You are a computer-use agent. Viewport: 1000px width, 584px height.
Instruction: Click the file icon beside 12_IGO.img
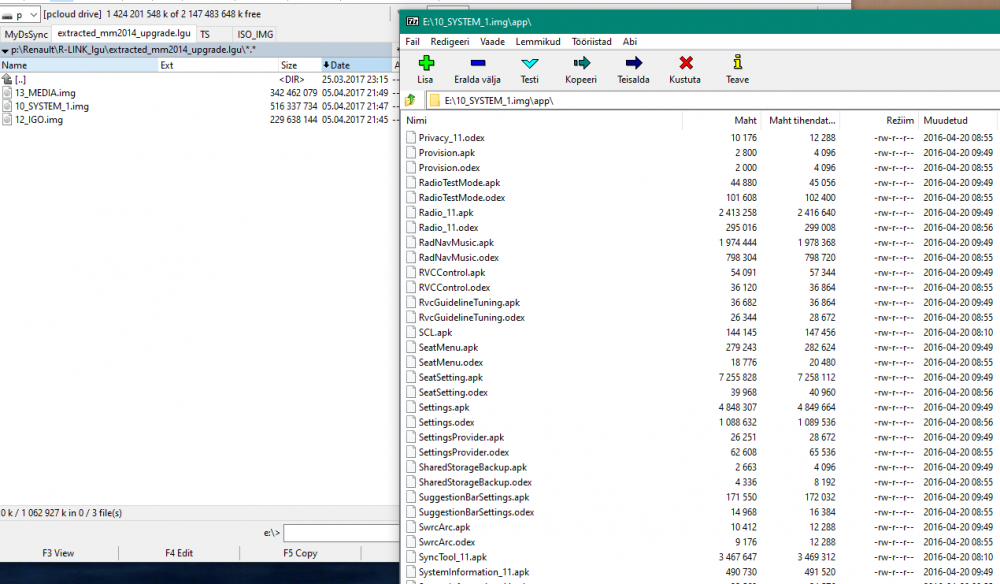pos(7,119)
